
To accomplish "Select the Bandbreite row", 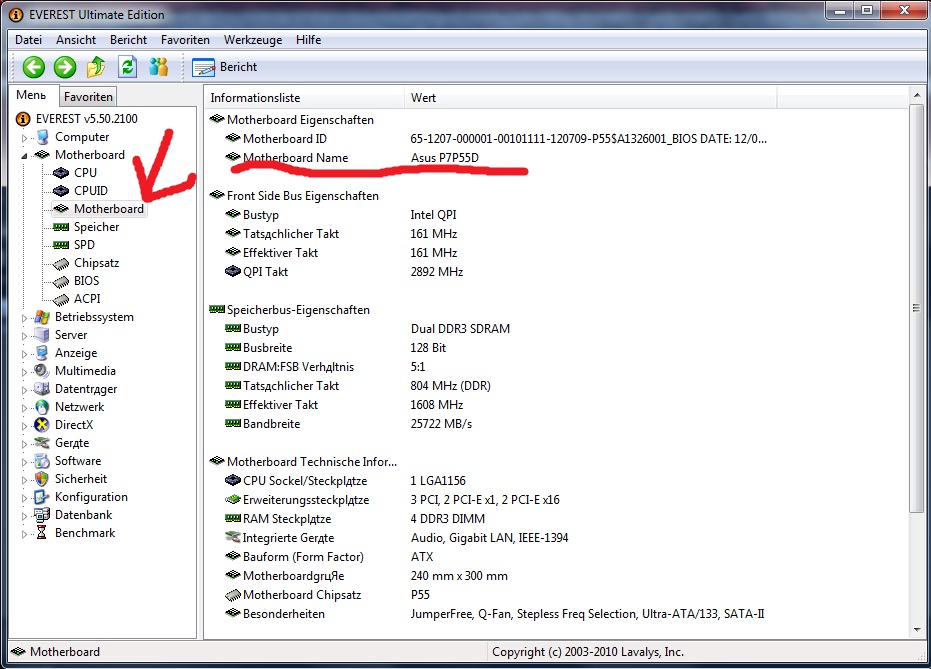I will pos(349,424).
